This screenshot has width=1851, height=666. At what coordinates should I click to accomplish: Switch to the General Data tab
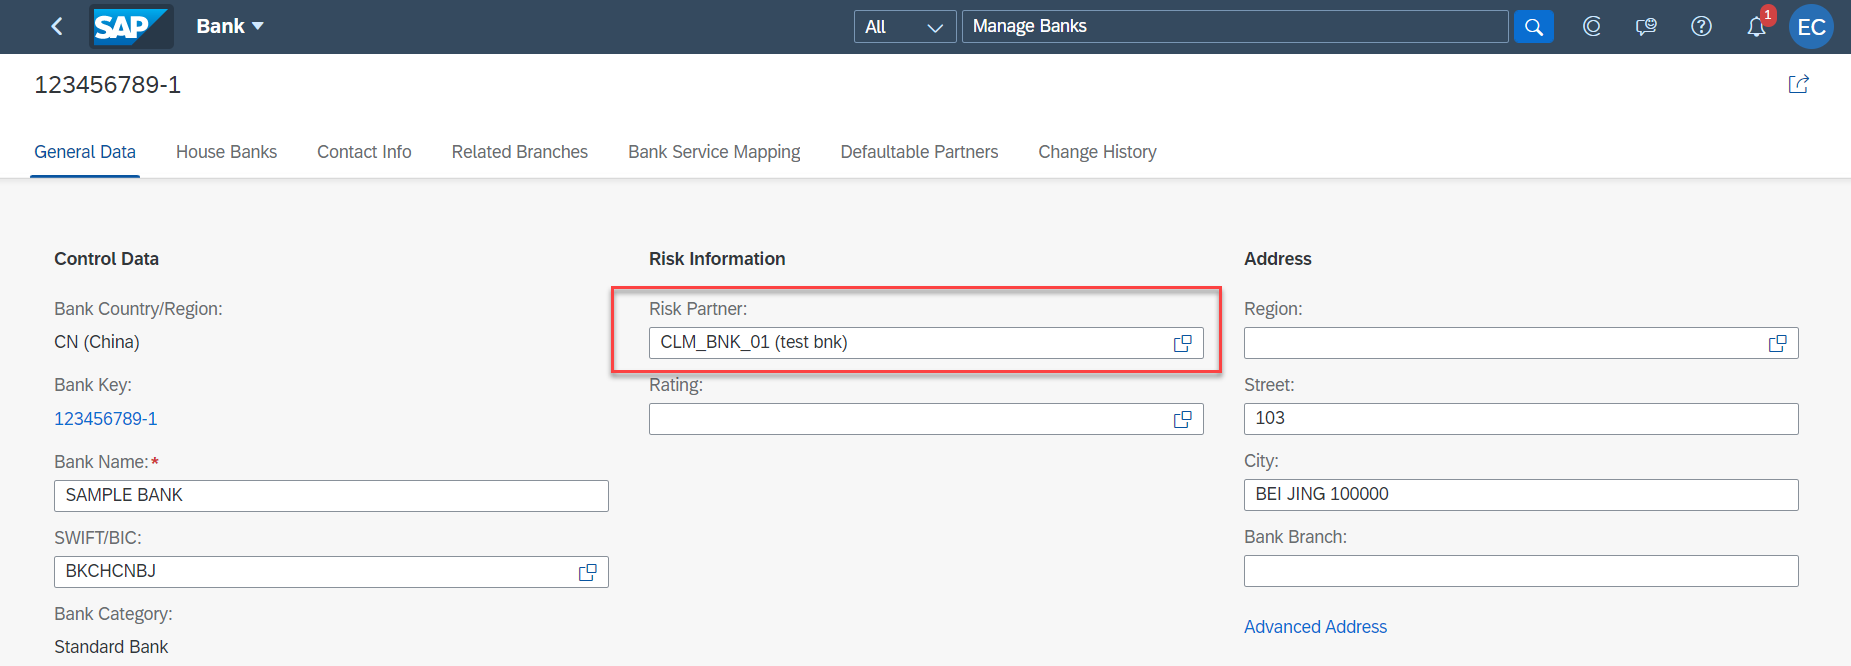(x=85, y=152)
